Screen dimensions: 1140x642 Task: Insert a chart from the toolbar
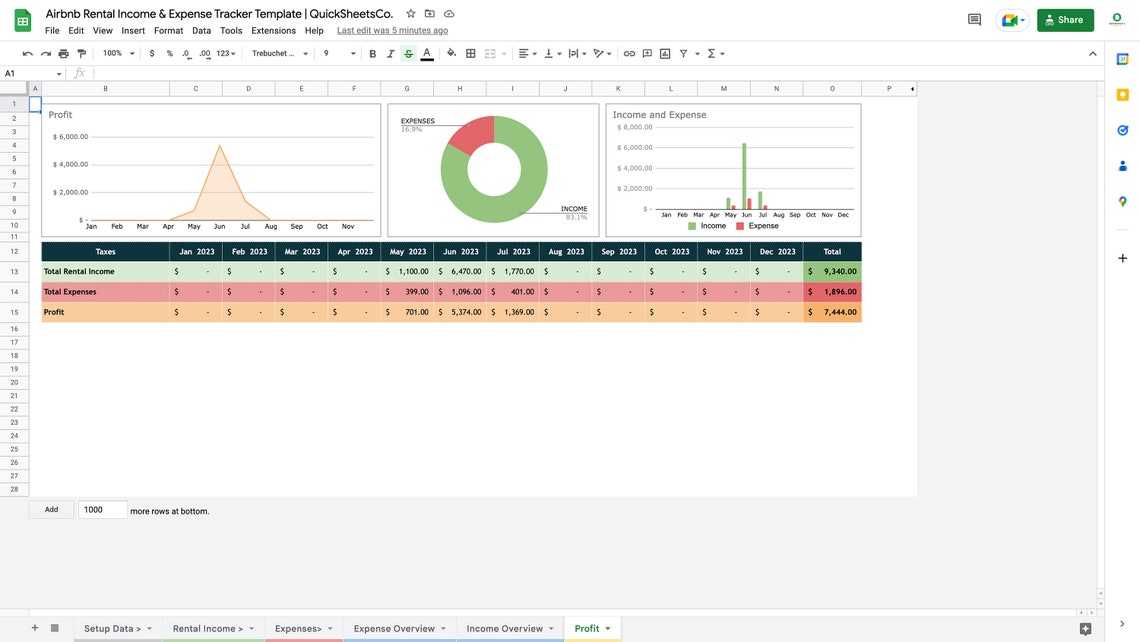664,52
